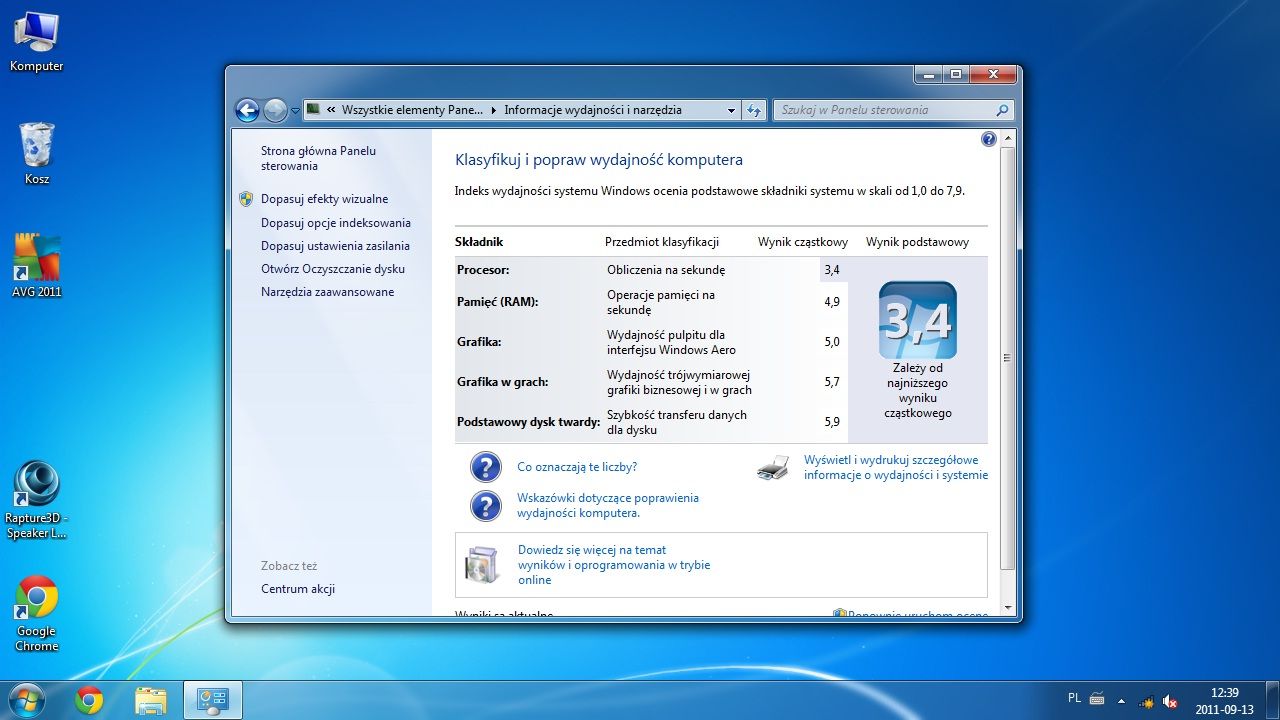The width and height of the screenshot is (1280, 720).
Task: Open 'Dopasuj opcje indeksowania' link
Action: point(336,223)
